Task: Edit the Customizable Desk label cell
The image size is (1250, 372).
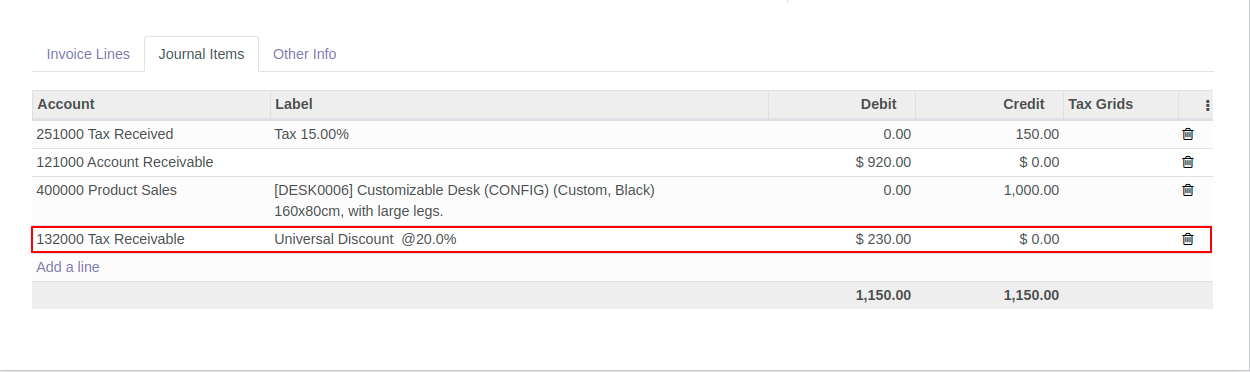Action: (x=519, y=201)
